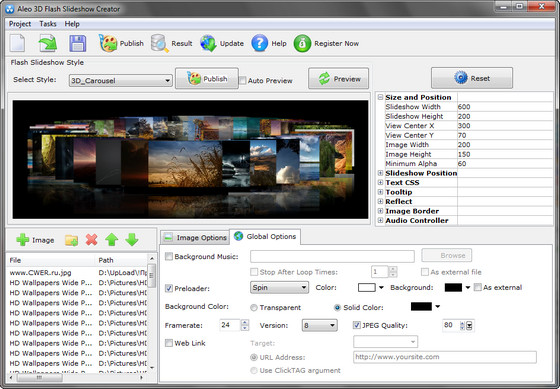Delete selected image with red X
The image size is (560, 389).
coord(91,240)
